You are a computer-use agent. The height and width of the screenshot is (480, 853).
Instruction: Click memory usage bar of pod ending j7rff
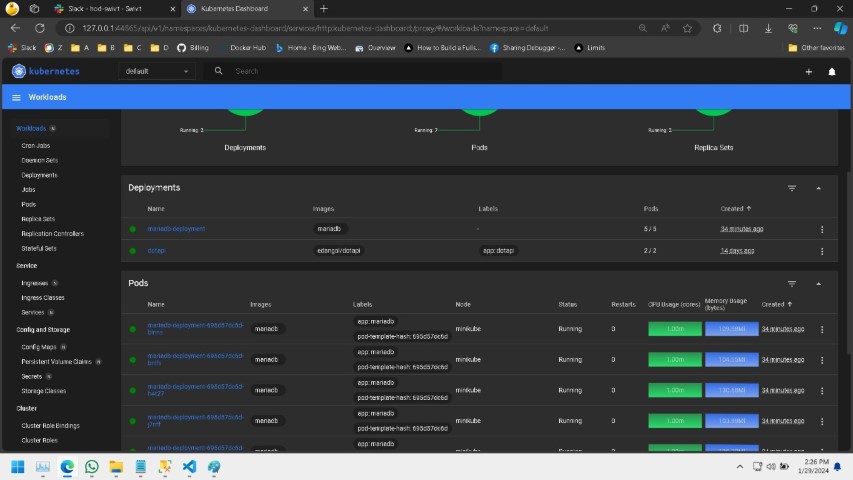point(732,421)
